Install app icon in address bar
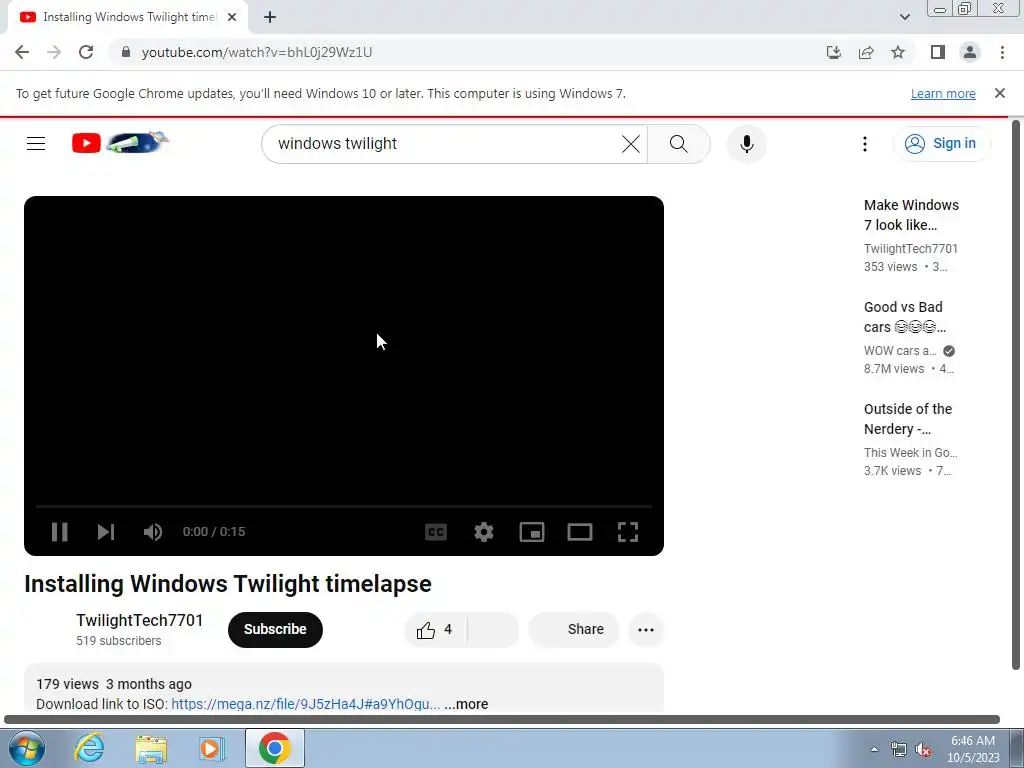This screenshot has width=1024, height=768. tap(834, 52)
